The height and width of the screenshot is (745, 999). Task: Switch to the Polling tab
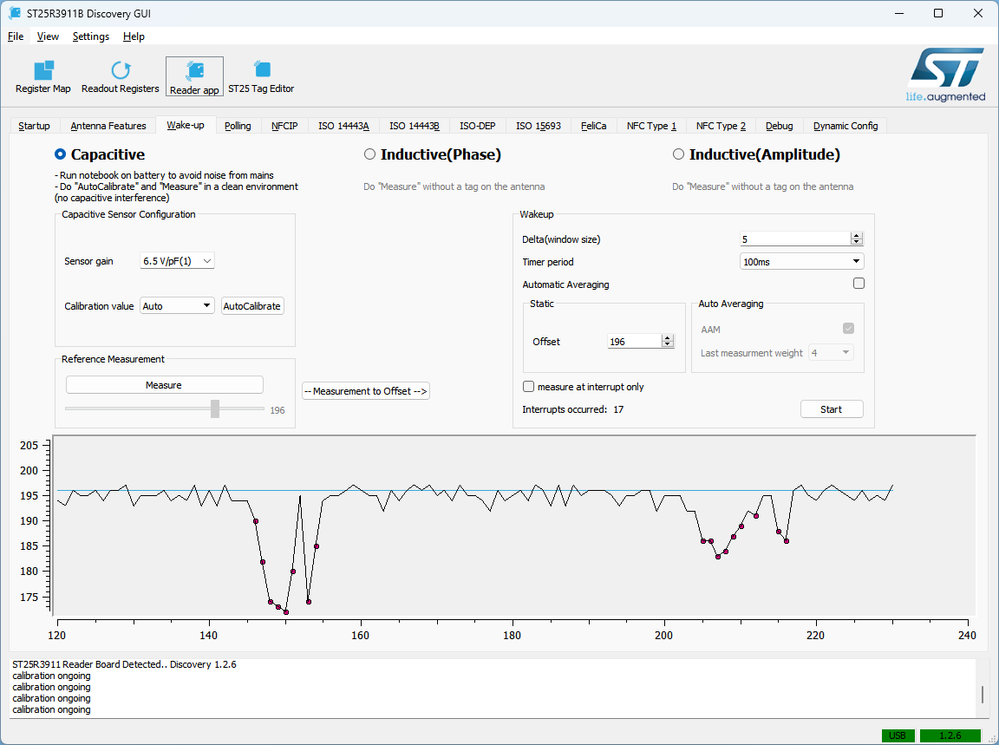click(x=238, y=126)
